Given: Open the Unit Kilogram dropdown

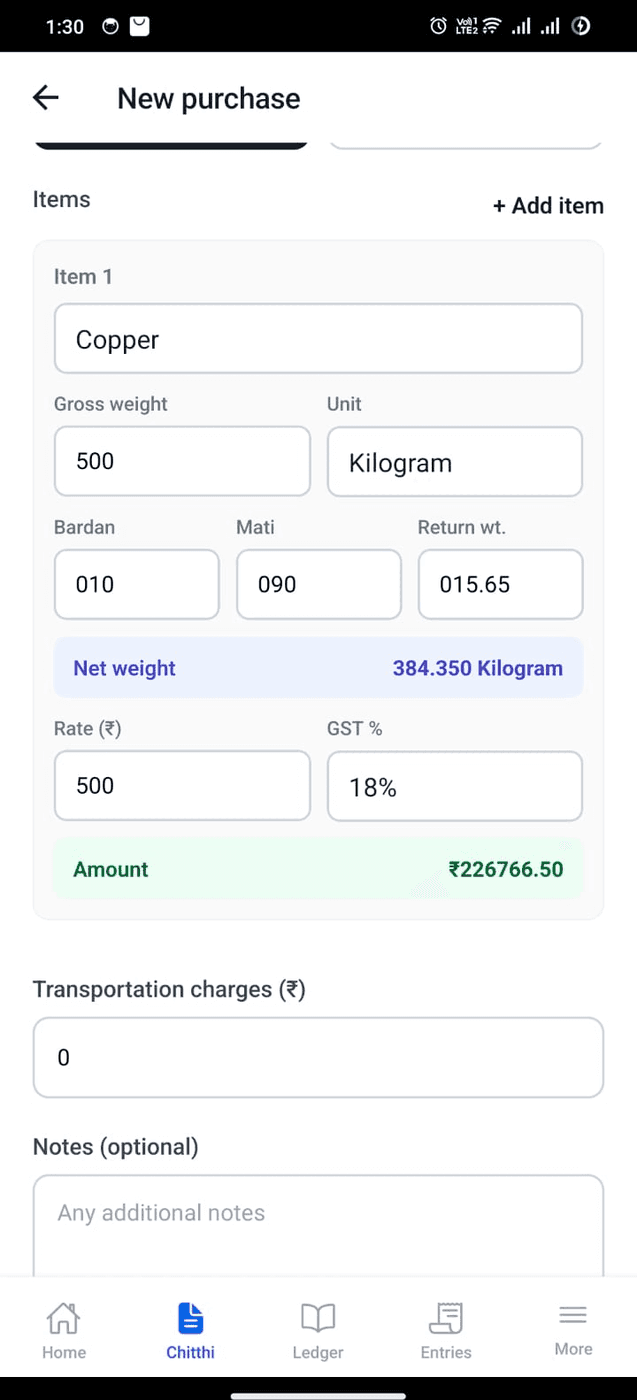Looking at the screenshot, I should (x=455, y=462).
